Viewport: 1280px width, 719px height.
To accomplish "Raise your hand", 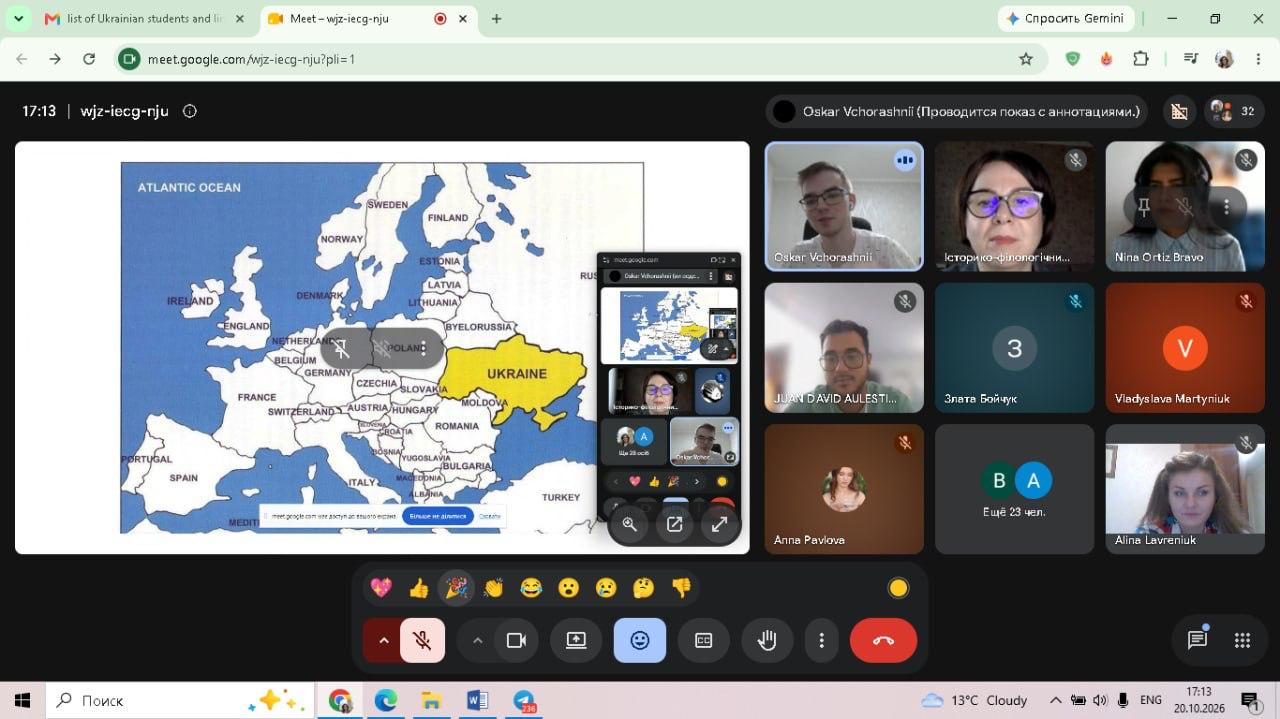I will (x=767, y=641).
